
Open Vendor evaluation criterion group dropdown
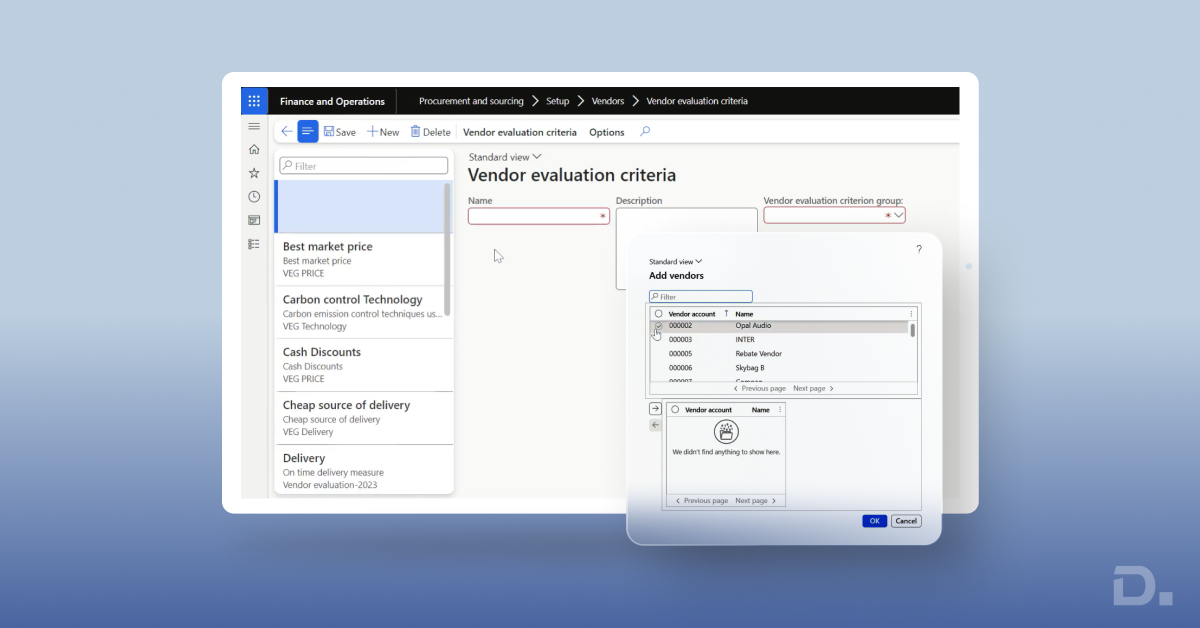898,215
